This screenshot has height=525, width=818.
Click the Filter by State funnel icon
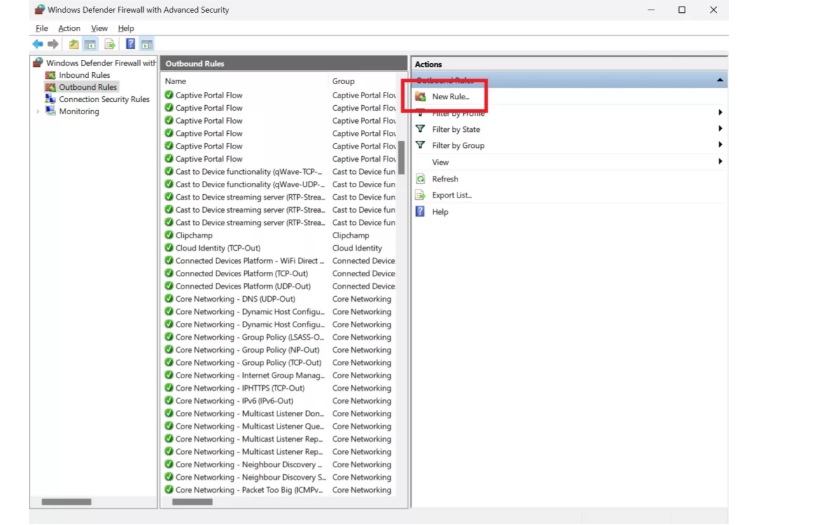pyautogui.click(x=420, y=129)
